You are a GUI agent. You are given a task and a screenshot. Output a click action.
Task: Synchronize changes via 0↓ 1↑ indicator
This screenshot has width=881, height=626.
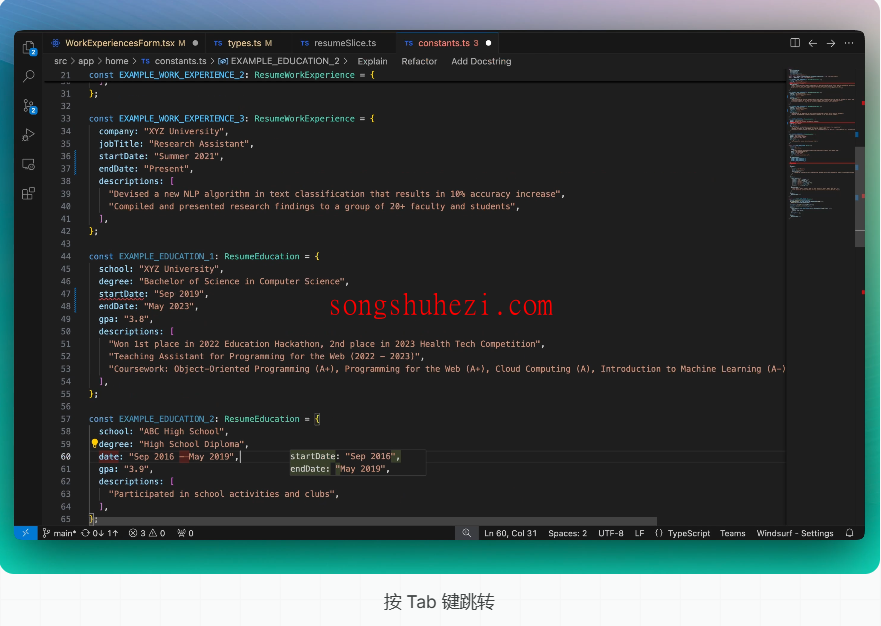coord(99,533)
